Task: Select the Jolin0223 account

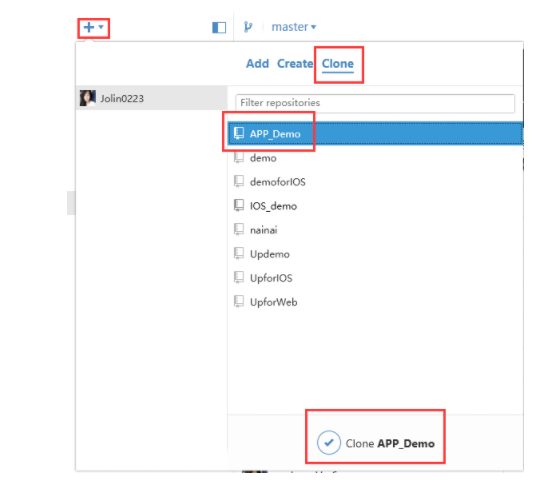Action: point(152,98)
